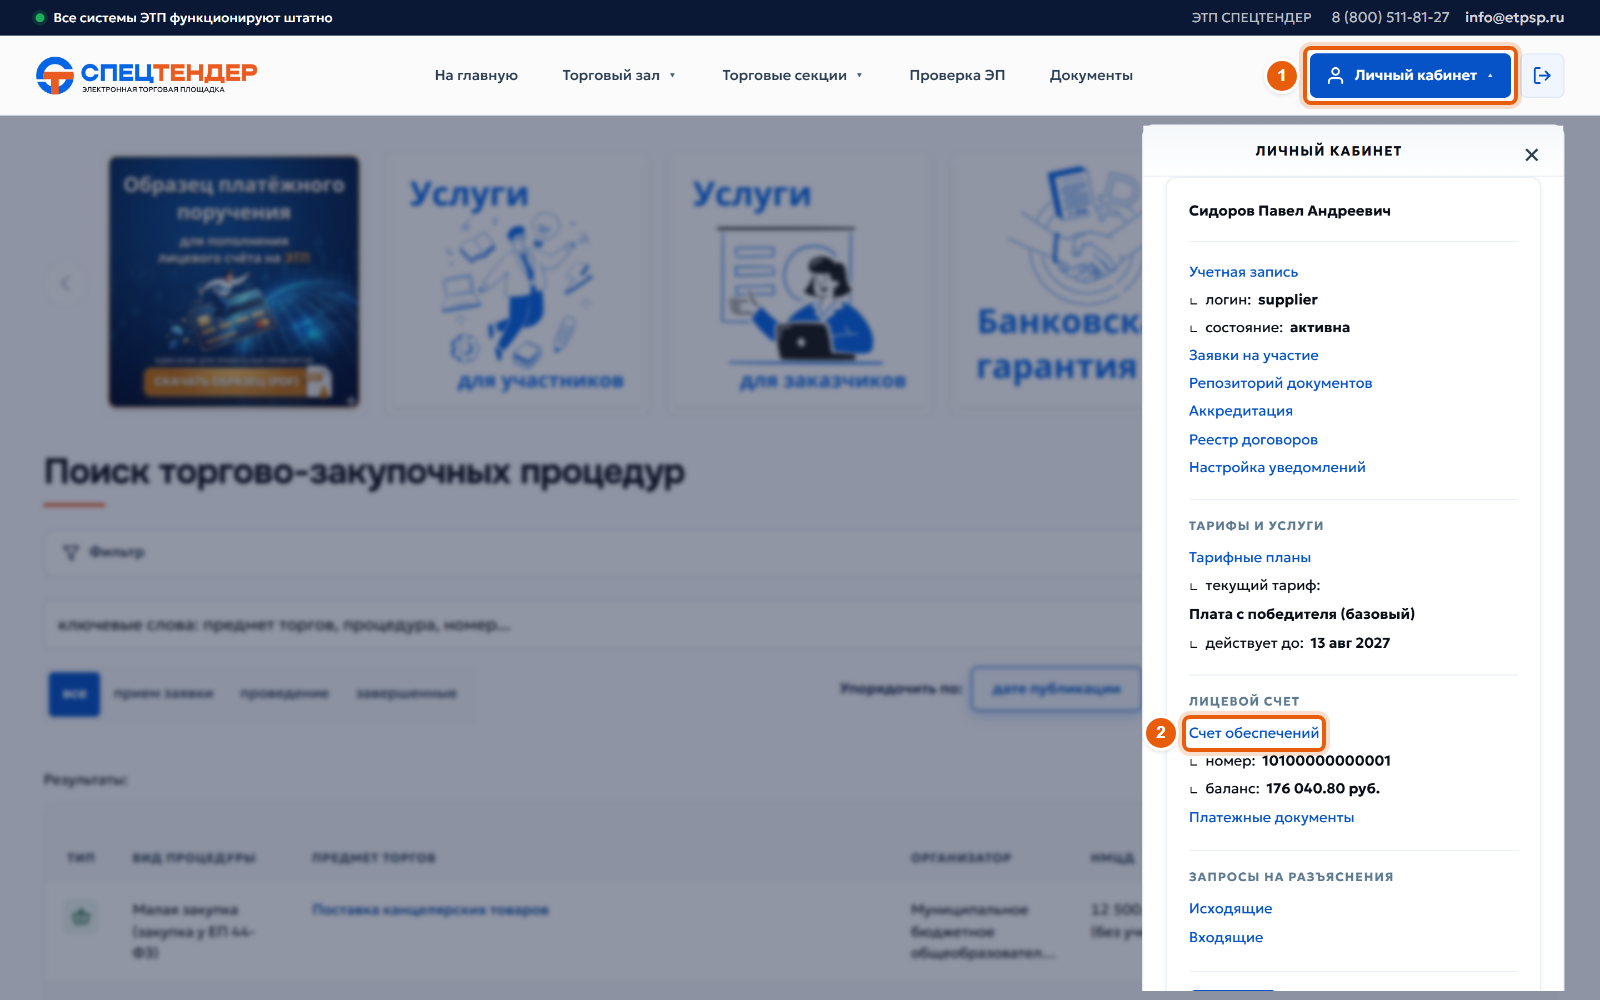Open Реестр договоров
Screen dimensions: 1600x1000
coord(1253,440)
